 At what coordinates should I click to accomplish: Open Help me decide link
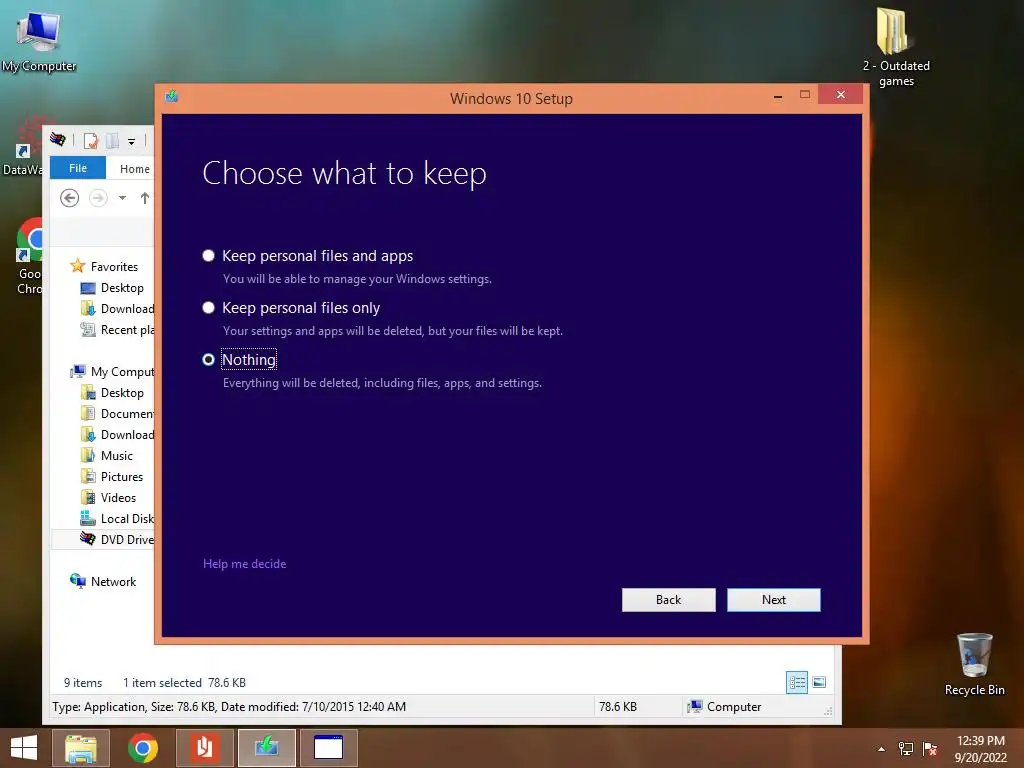pos(244,564)
